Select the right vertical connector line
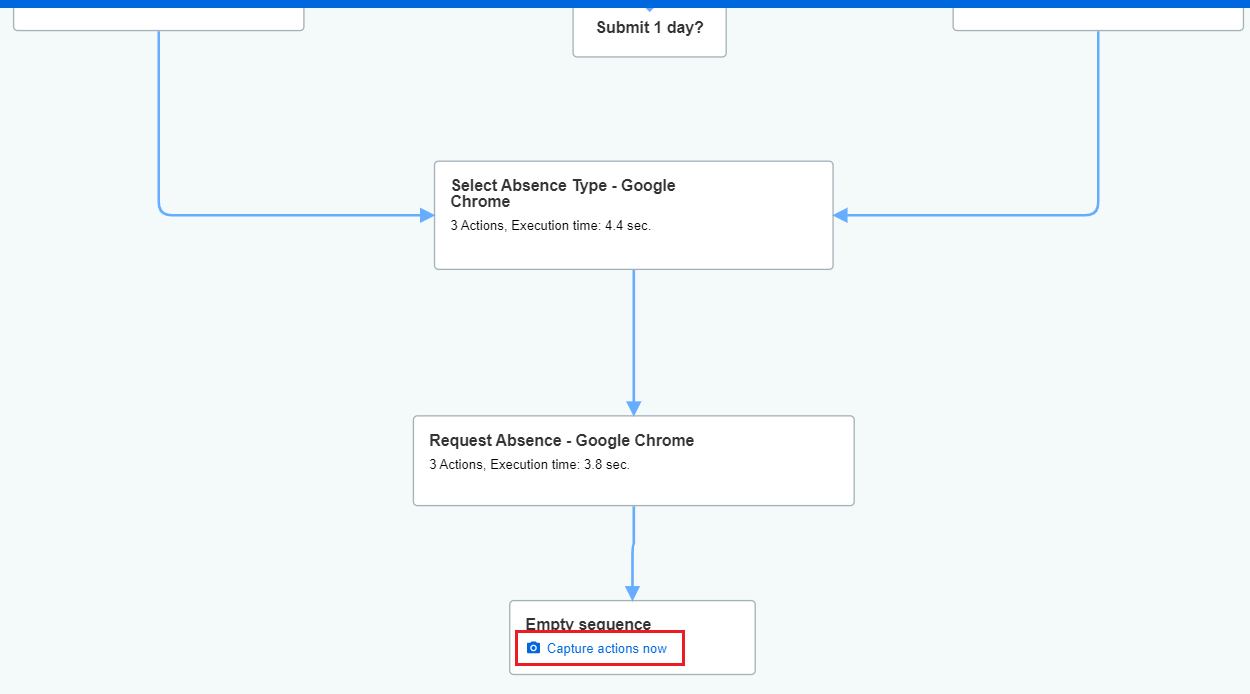The height and width of the screenshot is (694, 1250). 1098,120
